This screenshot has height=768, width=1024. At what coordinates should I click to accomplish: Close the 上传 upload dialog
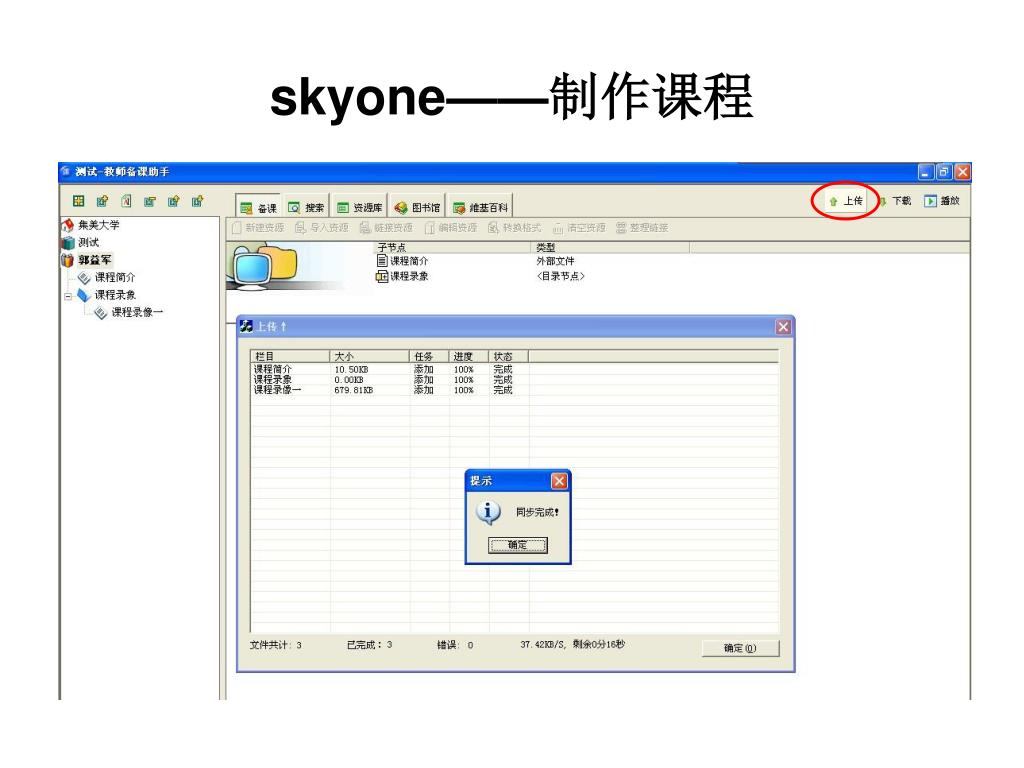pos(783,327)
